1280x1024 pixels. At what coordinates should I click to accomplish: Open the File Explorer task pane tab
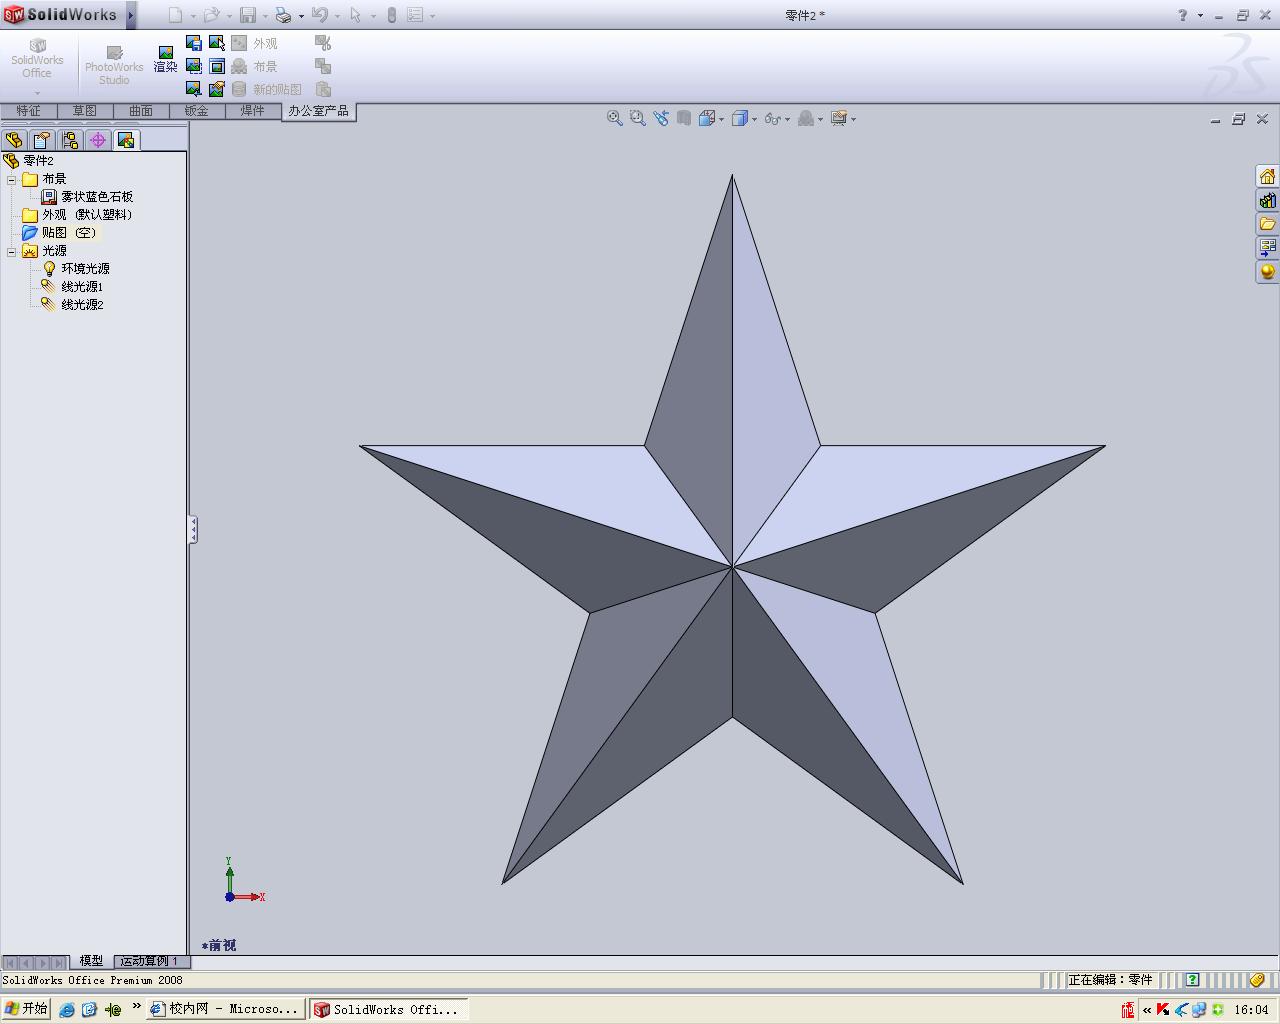click(1267, 224)
